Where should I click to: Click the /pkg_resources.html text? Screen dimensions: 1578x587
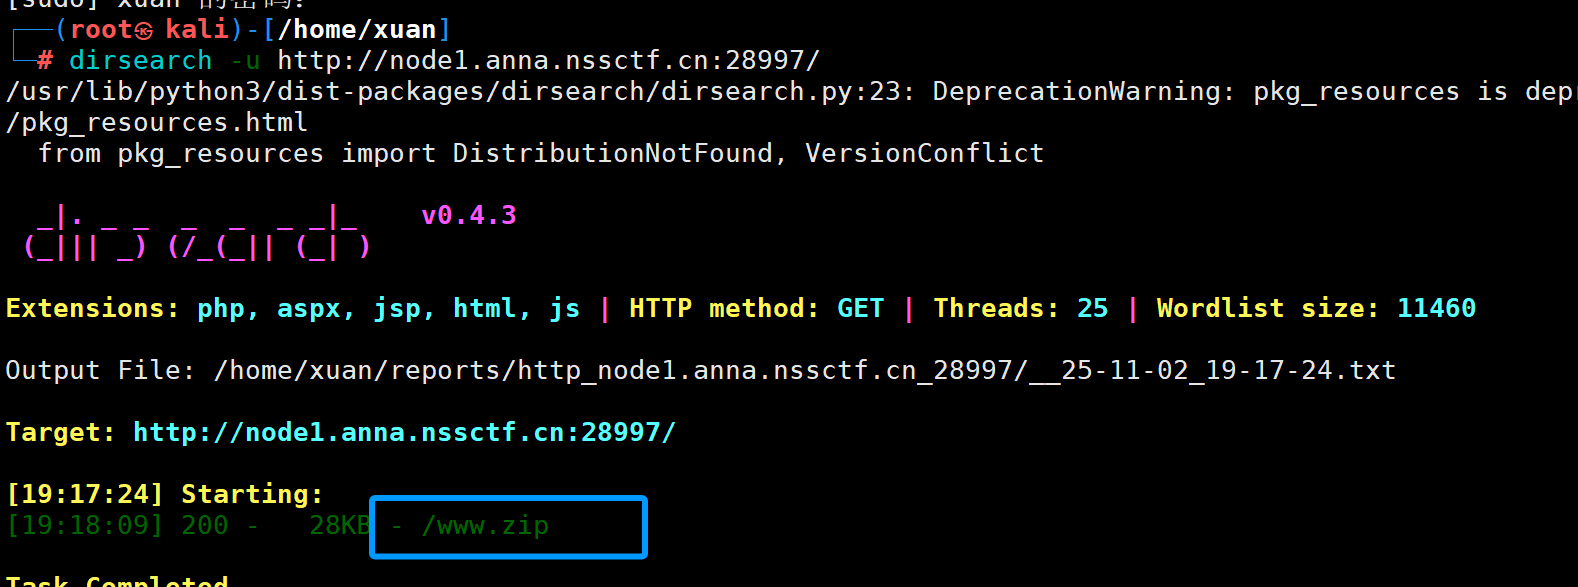(157, 123)
